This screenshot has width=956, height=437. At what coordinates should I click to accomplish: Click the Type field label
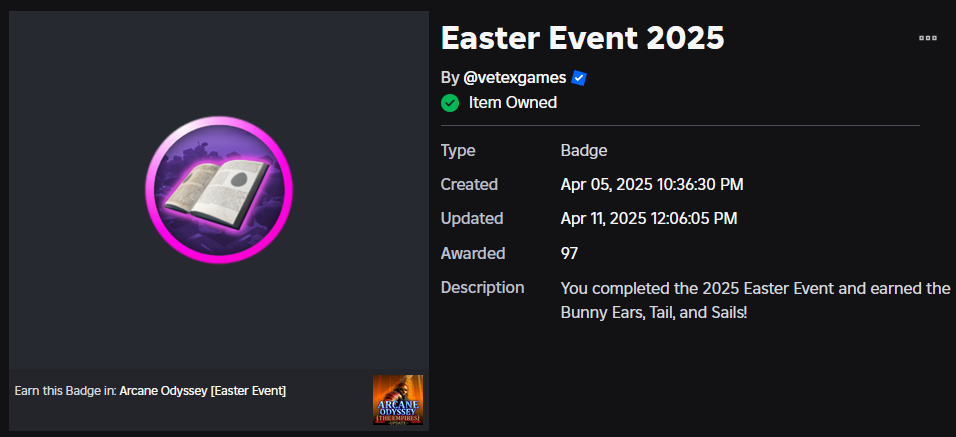(x=458, y=151)
